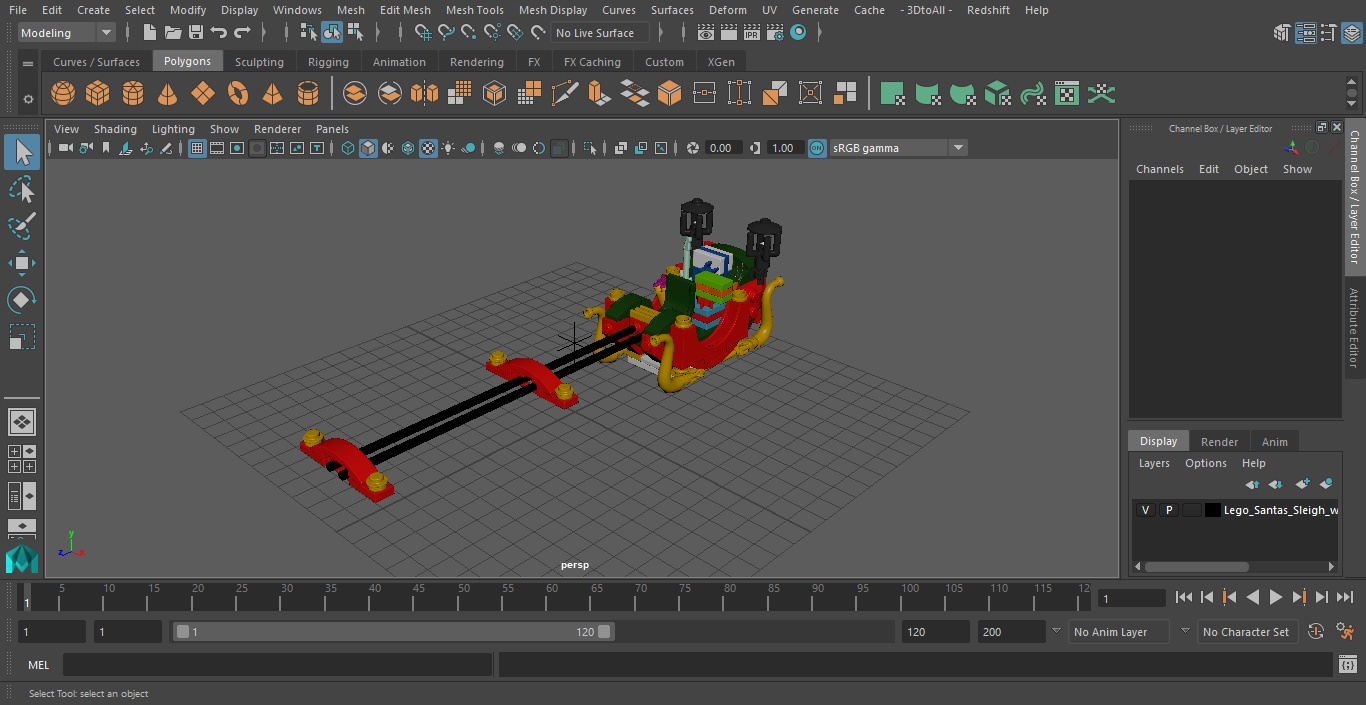Click the playback end time field 120
The height and width of the screenshot is (705, 1366).
(934, 632)
